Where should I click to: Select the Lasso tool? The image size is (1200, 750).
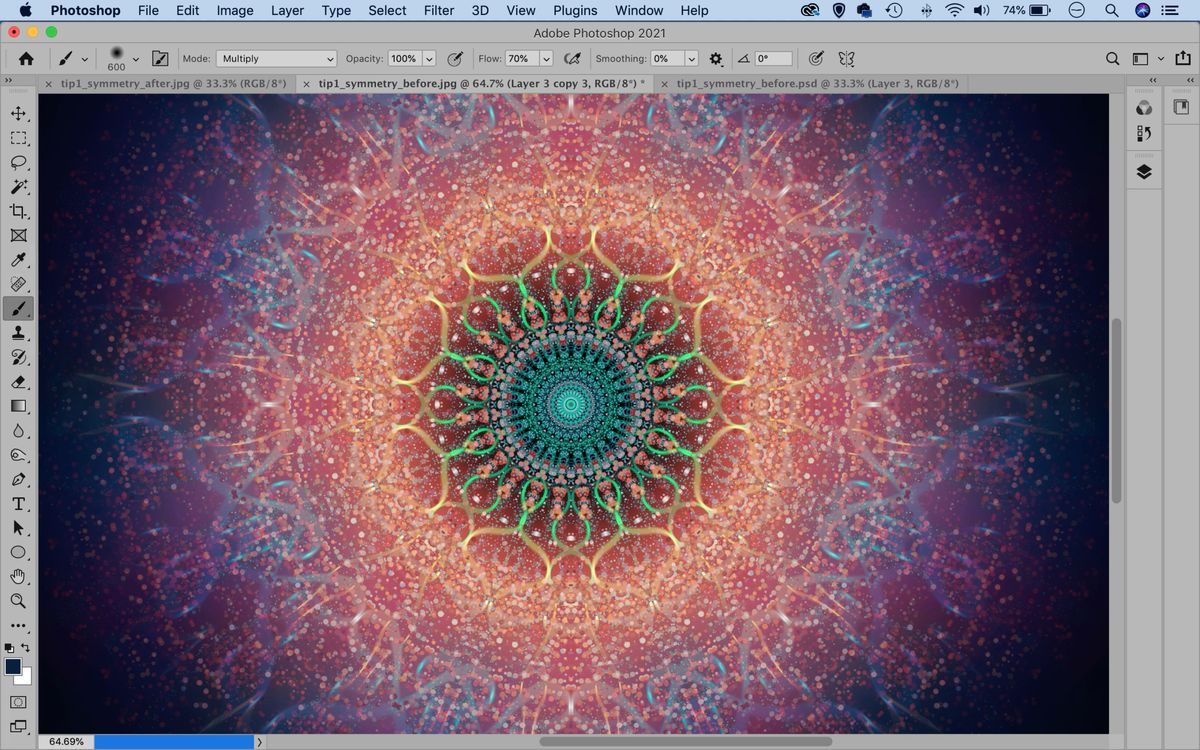[19, 163]
